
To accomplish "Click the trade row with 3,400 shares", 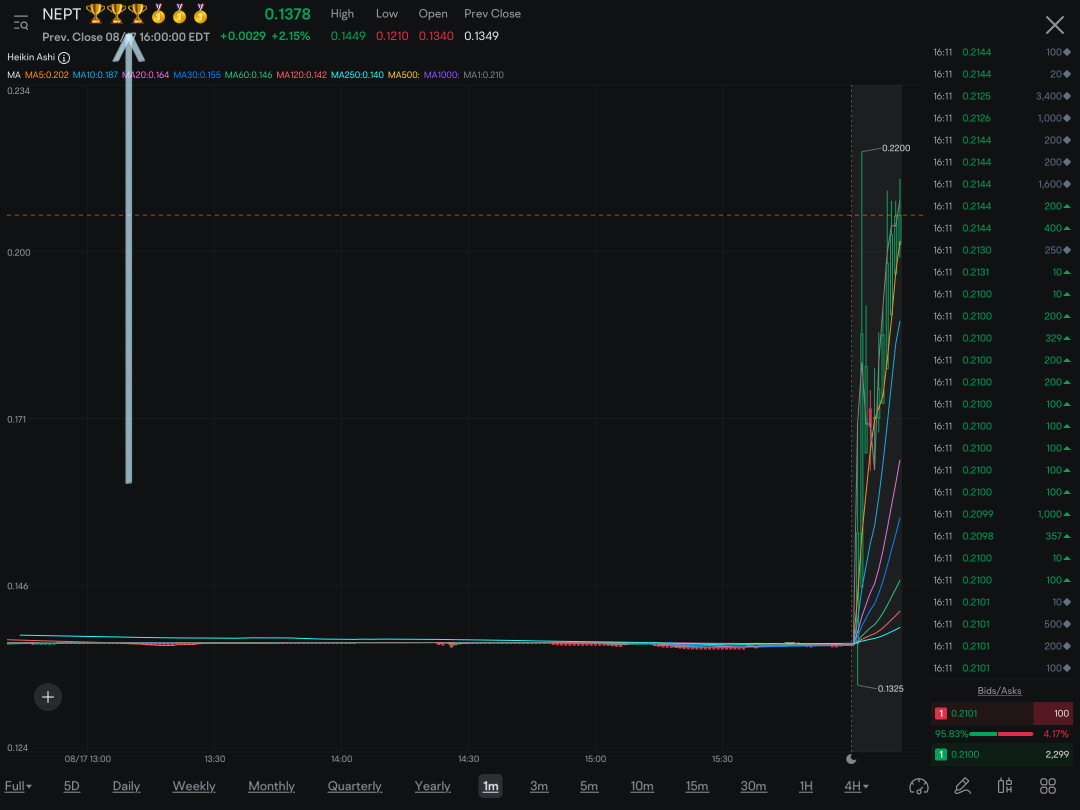I will (x=1002, y=96).
